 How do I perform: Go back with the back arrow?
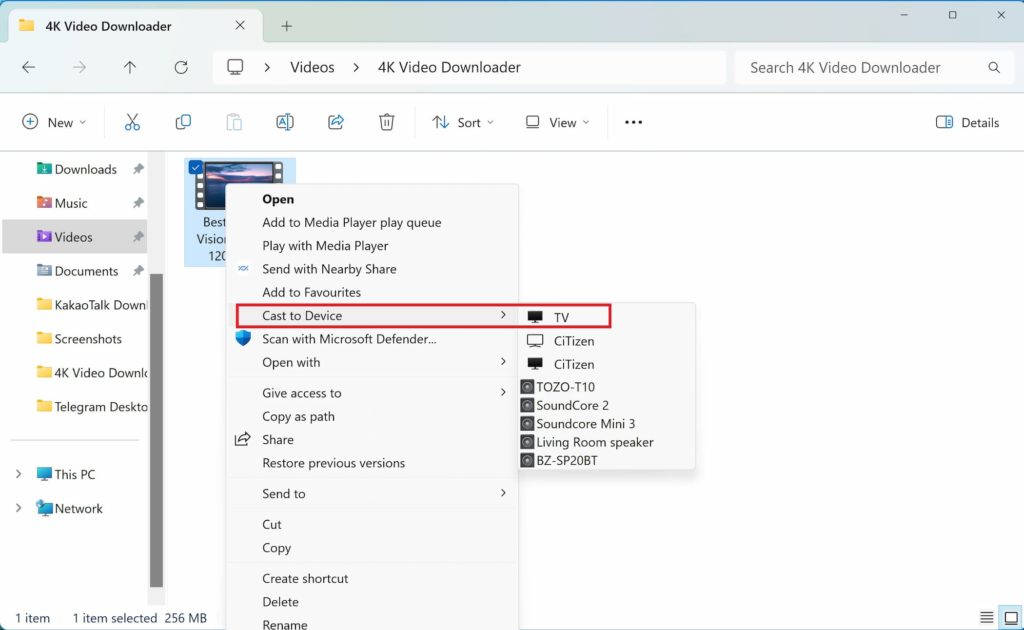click(x=29, y=67)
